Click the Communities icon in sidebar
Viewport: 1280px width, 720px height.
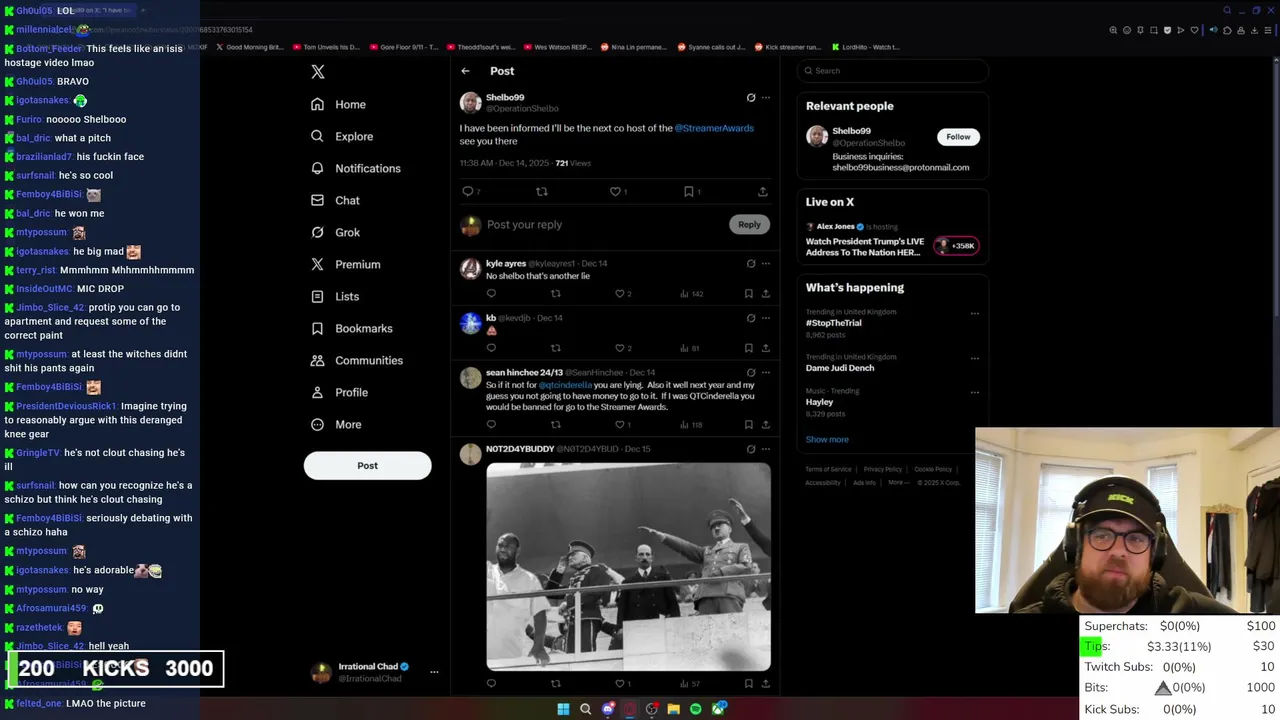(x=317, y=360)
